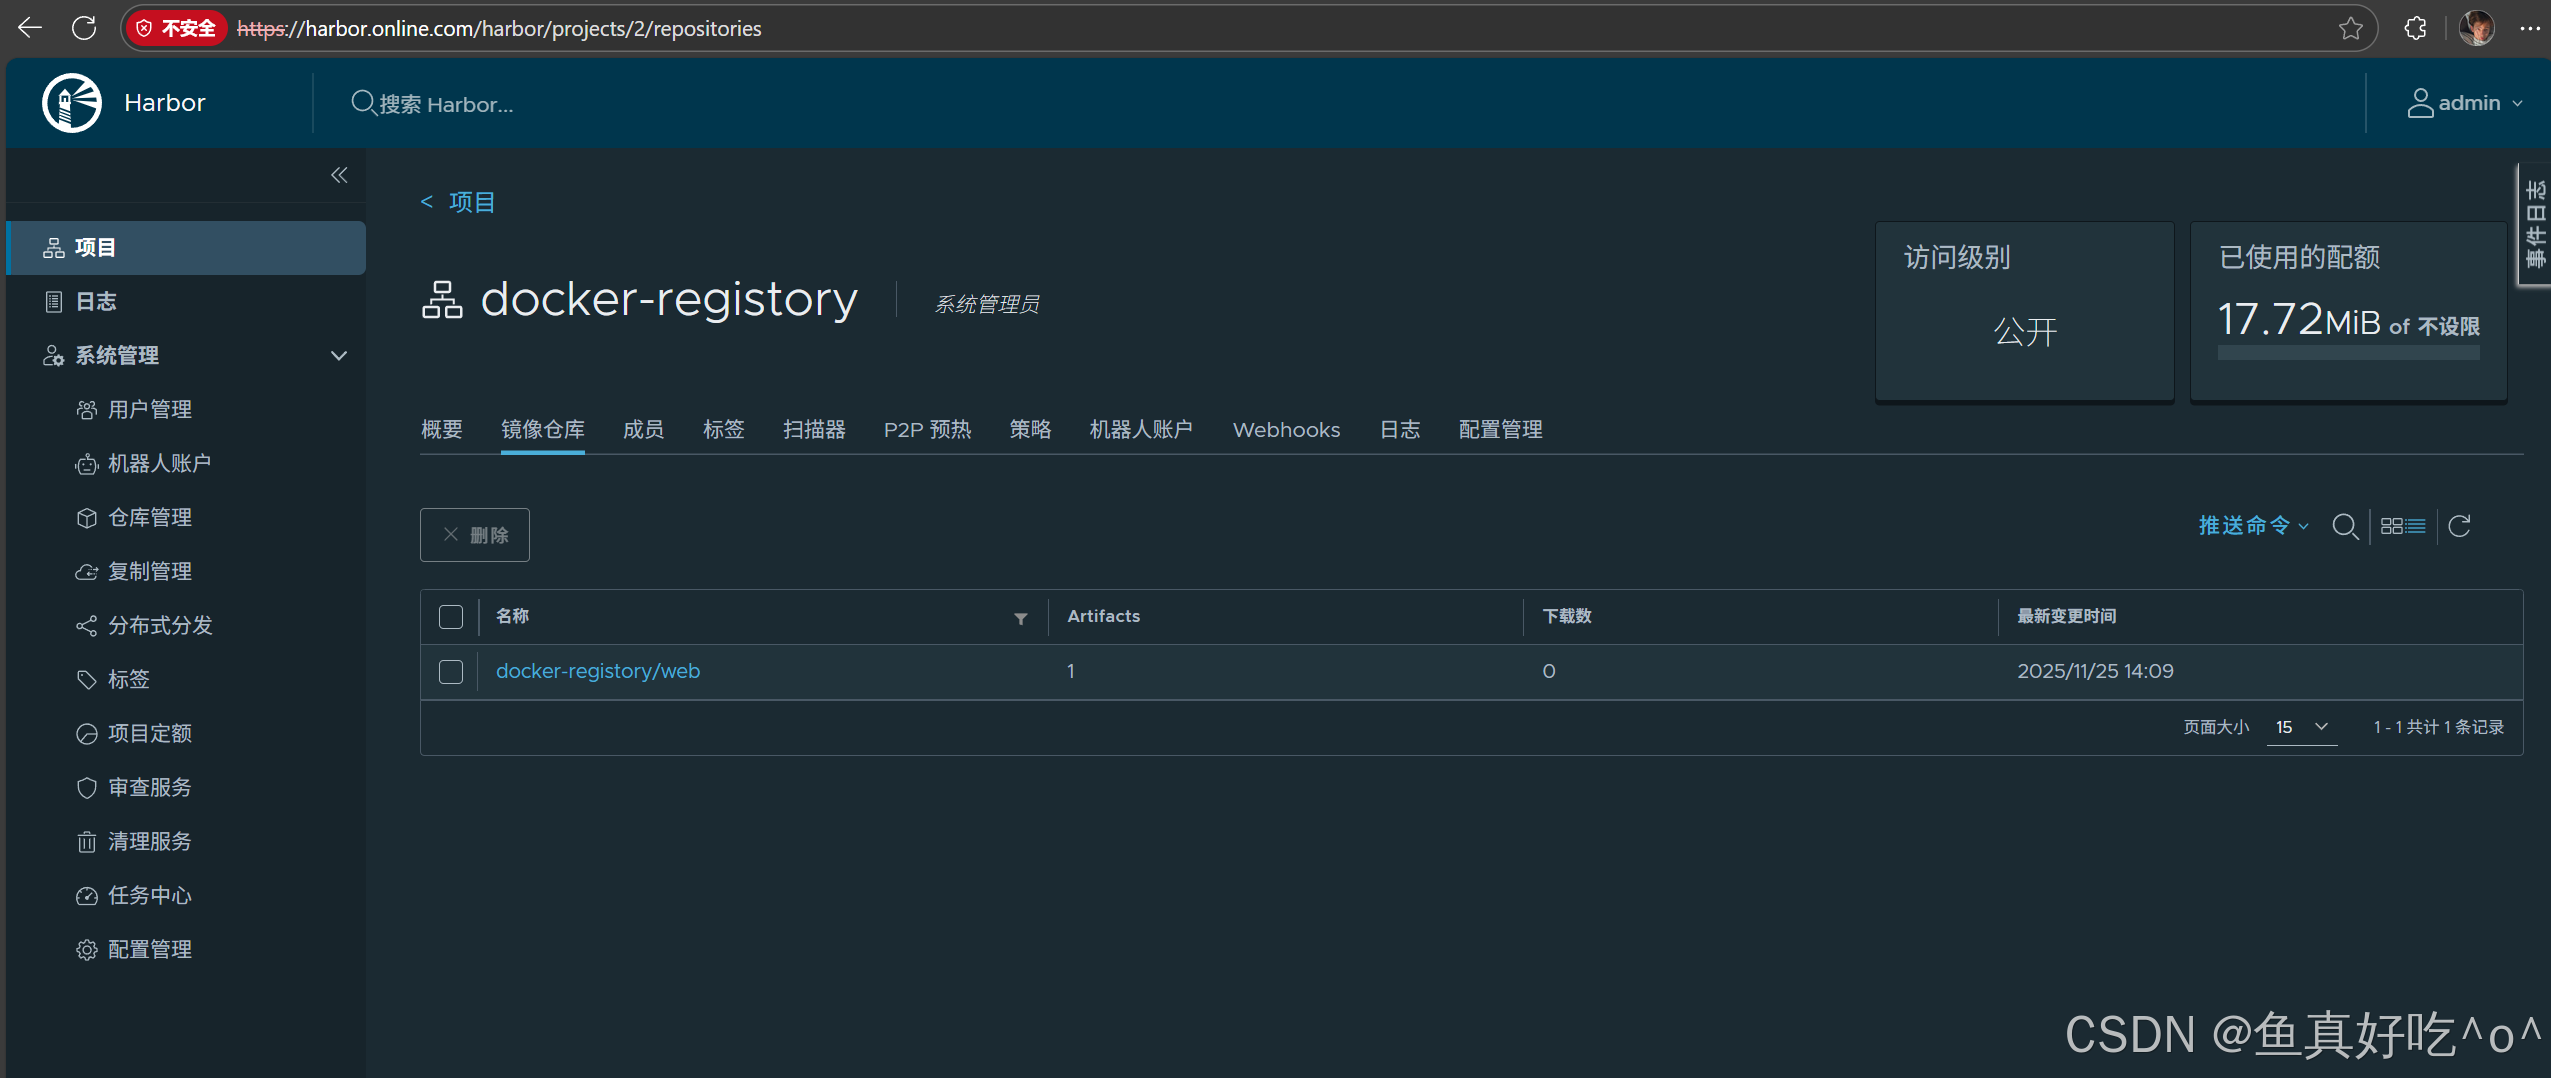
Task: Click the 不安全 security warning badge
Action: [x=176, y=28]
